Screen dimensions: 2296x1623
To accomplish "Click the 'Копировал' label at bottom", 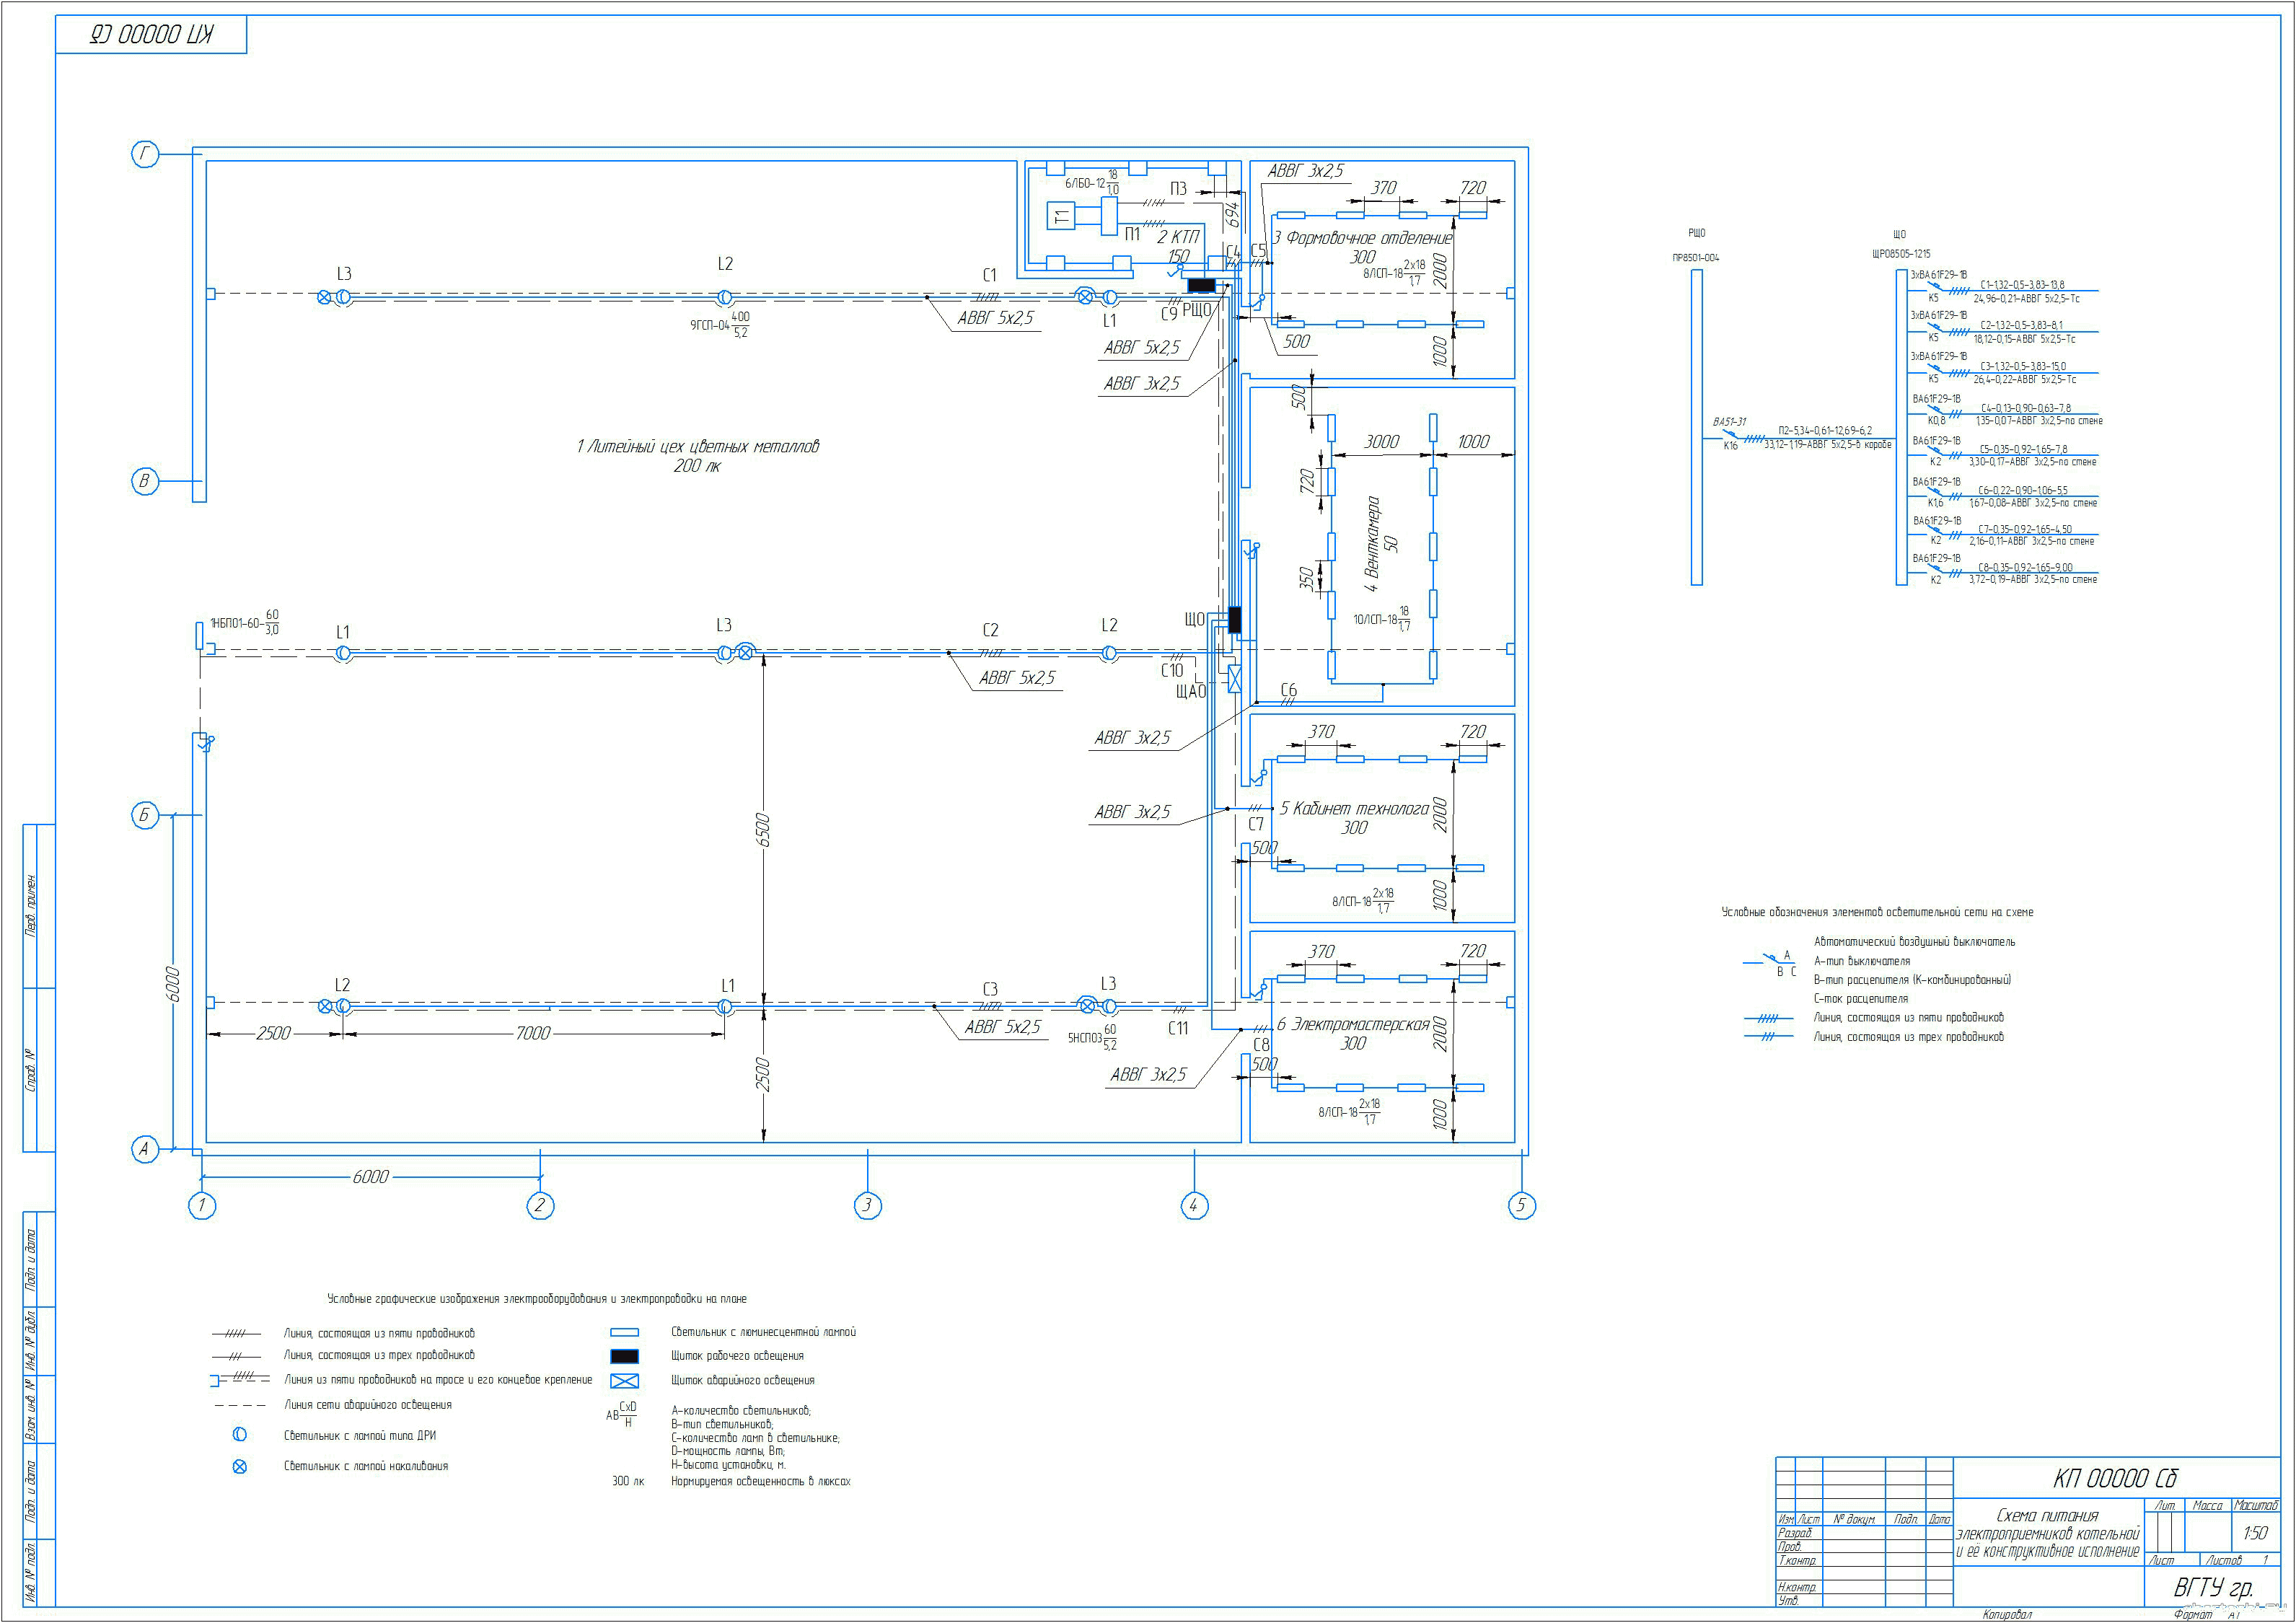I will [x=2007, y=1614].
